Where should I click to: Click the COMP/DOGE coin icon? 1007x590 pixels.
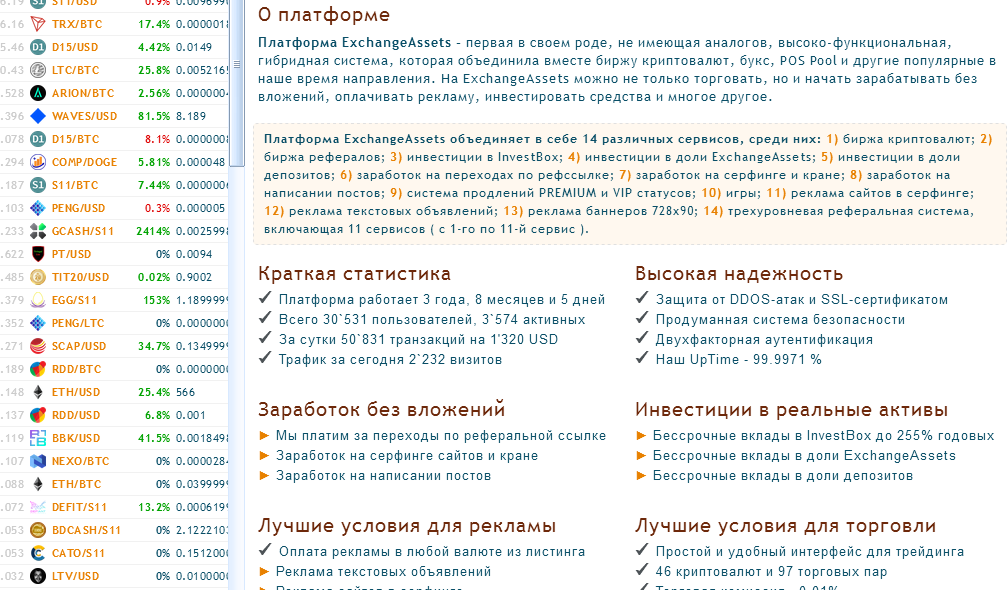(38, 162)
